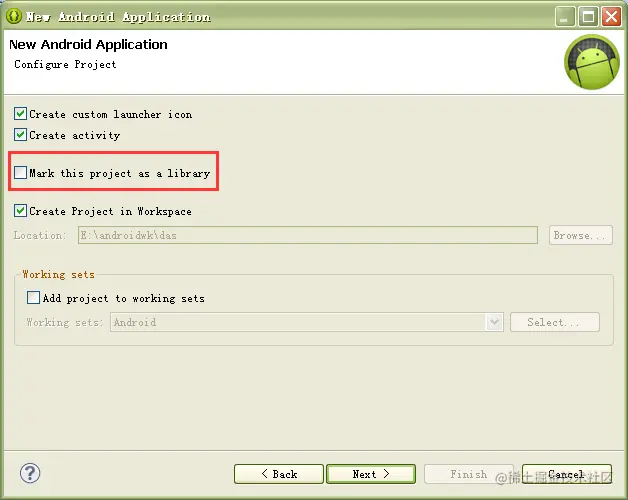Click the help question mark icon
Screen dimensions: 628x500
coord(30,473)
